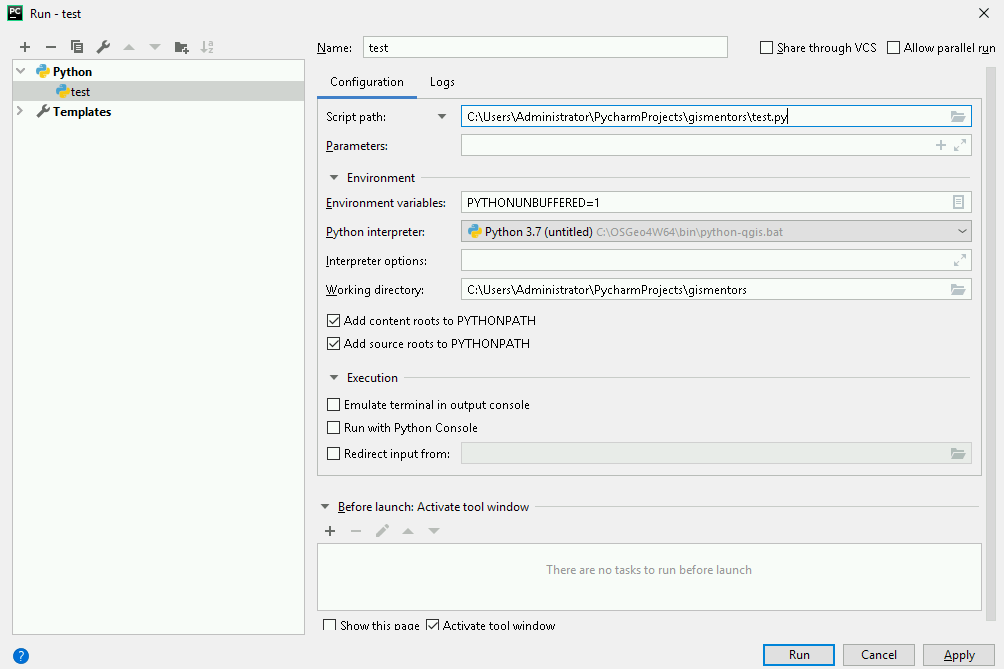Browse for a working directory
Image resolution: width=1004 pixels, height=669 pixels.
tap(958, 289)
